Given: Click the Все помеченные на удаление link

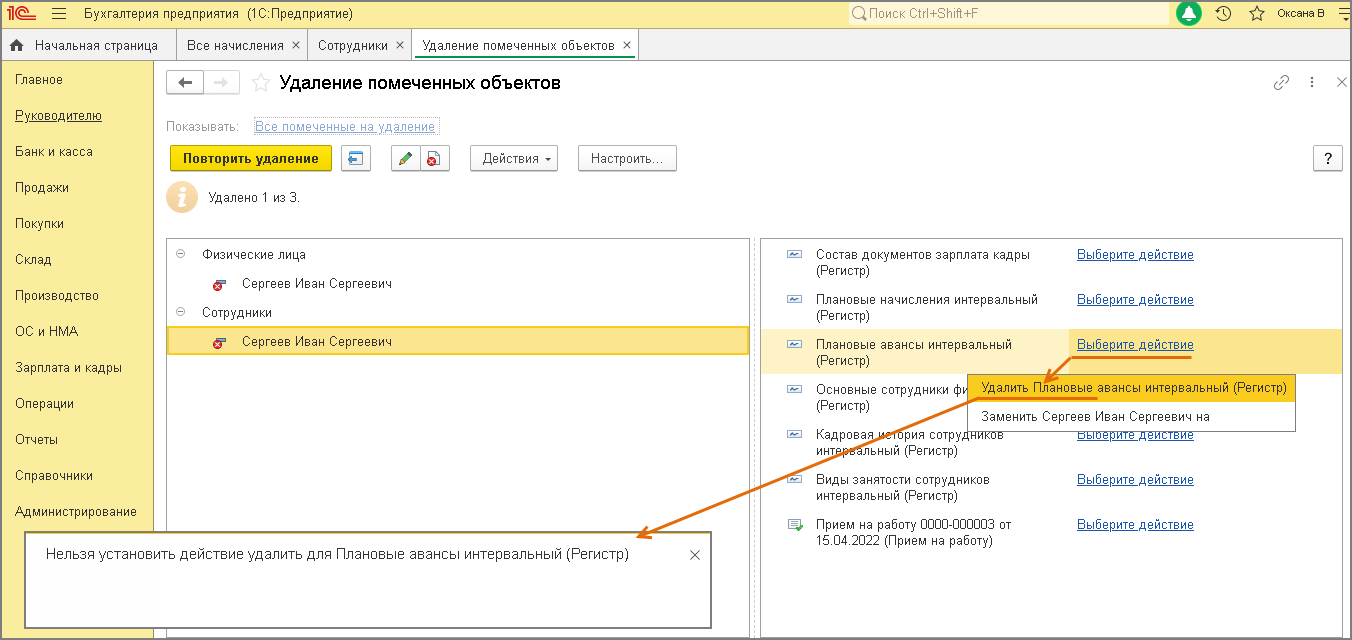Looking at the screenshot, I should coord(345,127).
